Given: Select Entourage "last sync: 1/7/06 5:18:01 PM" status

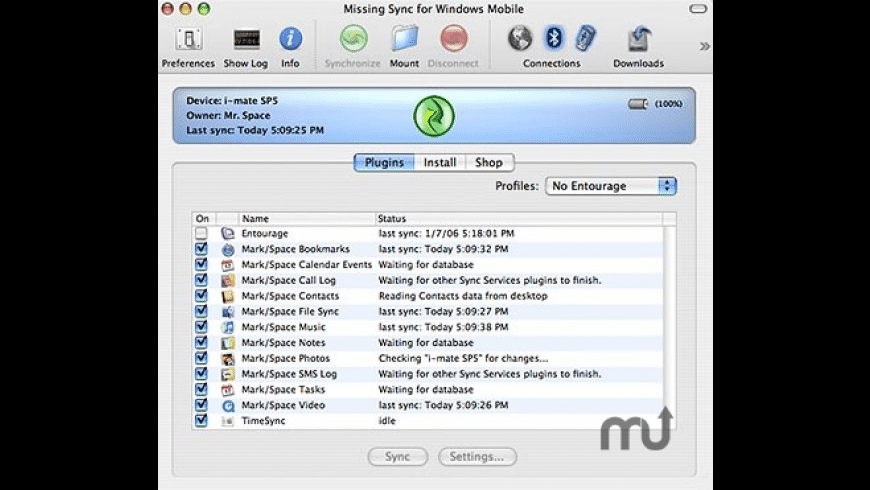Looking at the screenshot, I should [x=447, y=234].
